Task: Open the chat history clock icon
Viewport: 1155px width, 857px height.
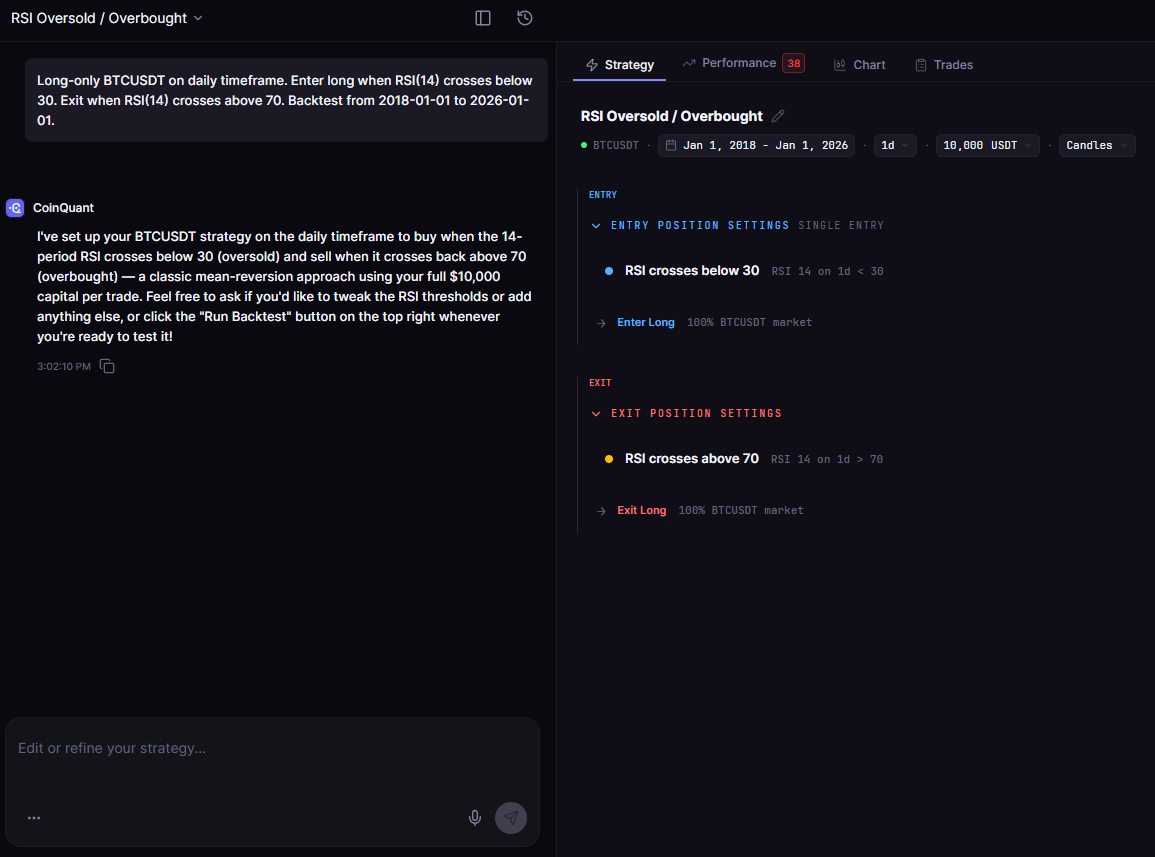Action: pyautogui.click(x=524, y=18)
